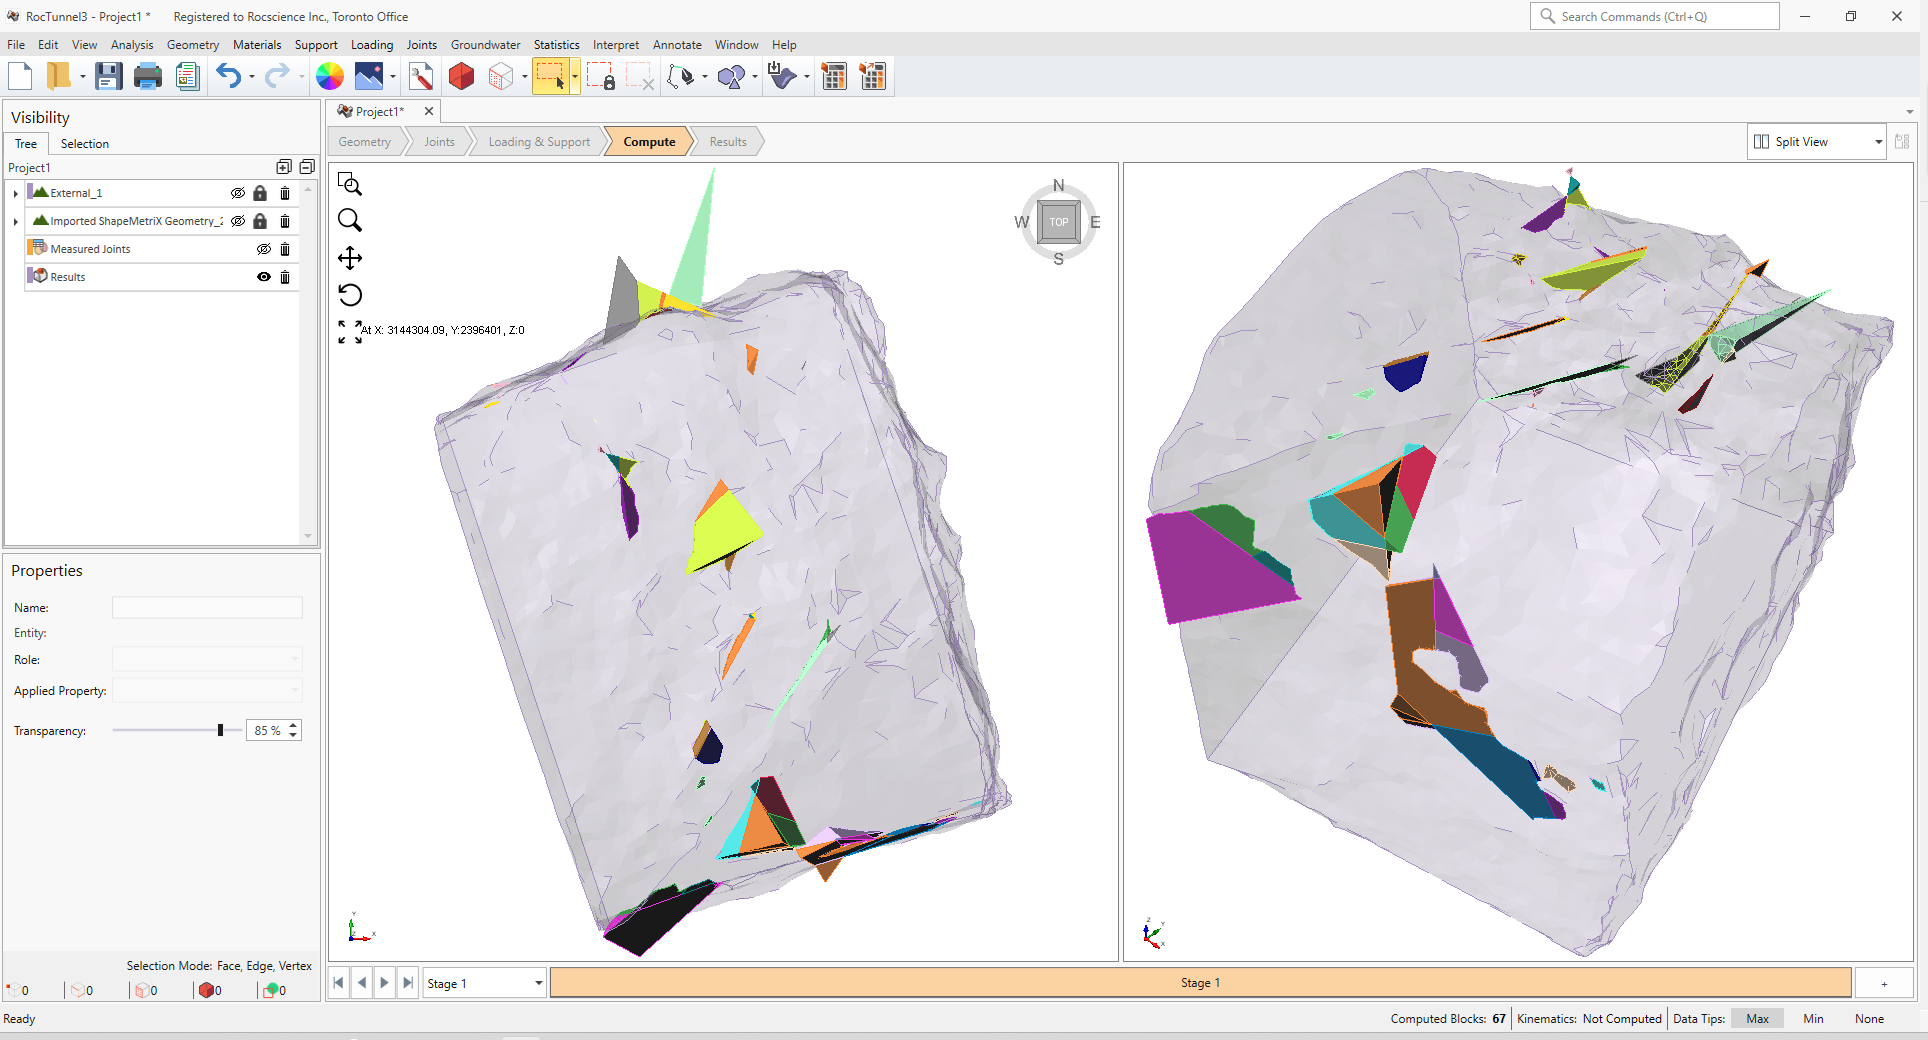
Task: Open the Groundwater menu
Action: [485, 45]
